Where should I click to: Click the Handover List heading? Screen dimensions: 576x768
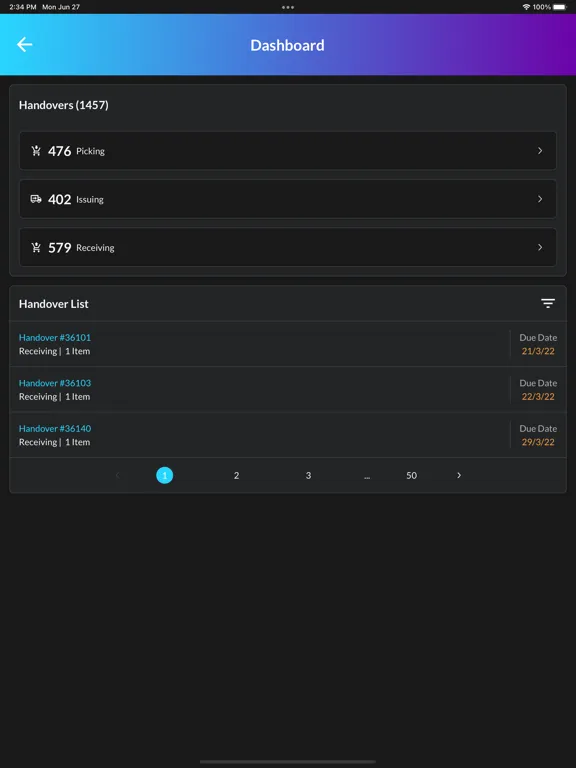coord(54,304)
